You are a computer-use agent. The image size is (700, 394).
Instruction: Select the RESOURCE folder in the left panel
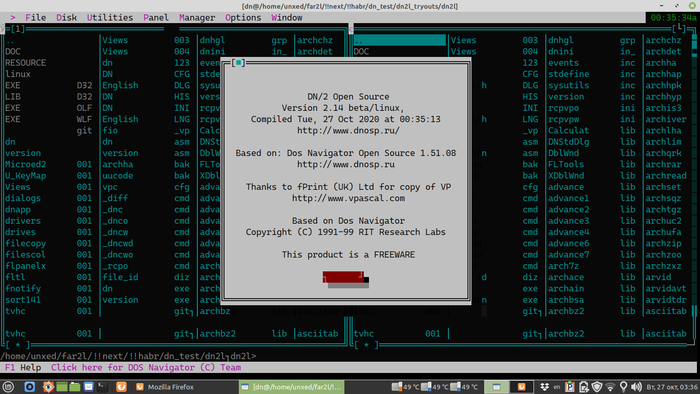(x=25, y=63)
